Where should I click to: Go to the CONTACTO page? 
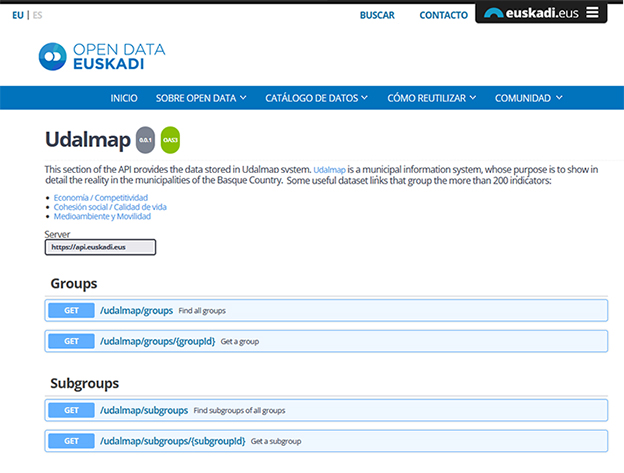tap(443, 15)
